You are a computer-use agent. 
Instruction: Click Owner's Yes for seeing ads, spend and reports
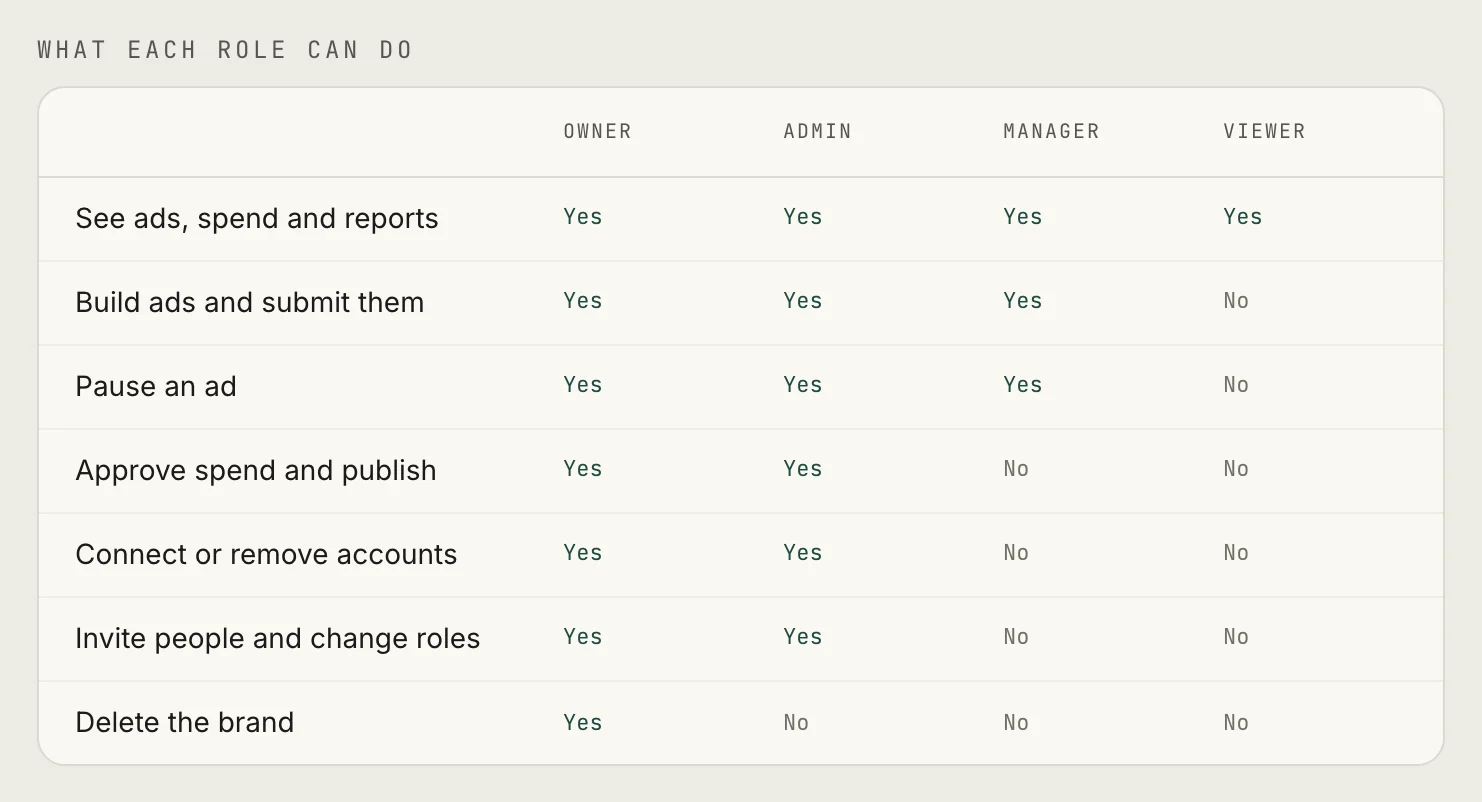583,217
